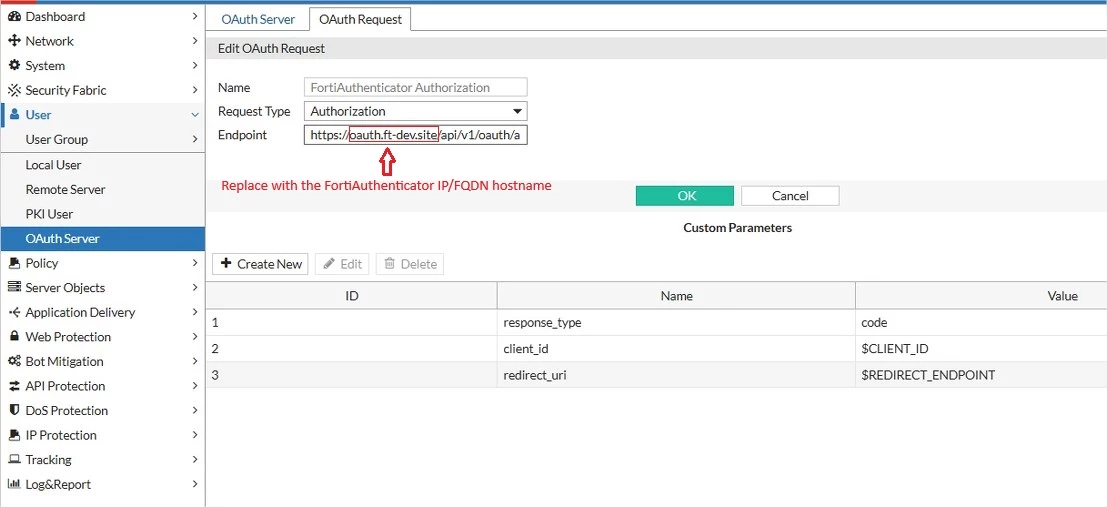The height and width of the screenshot is (507, 1107).
Task: Select the redirect_uri cell
Action: (676, 375)
